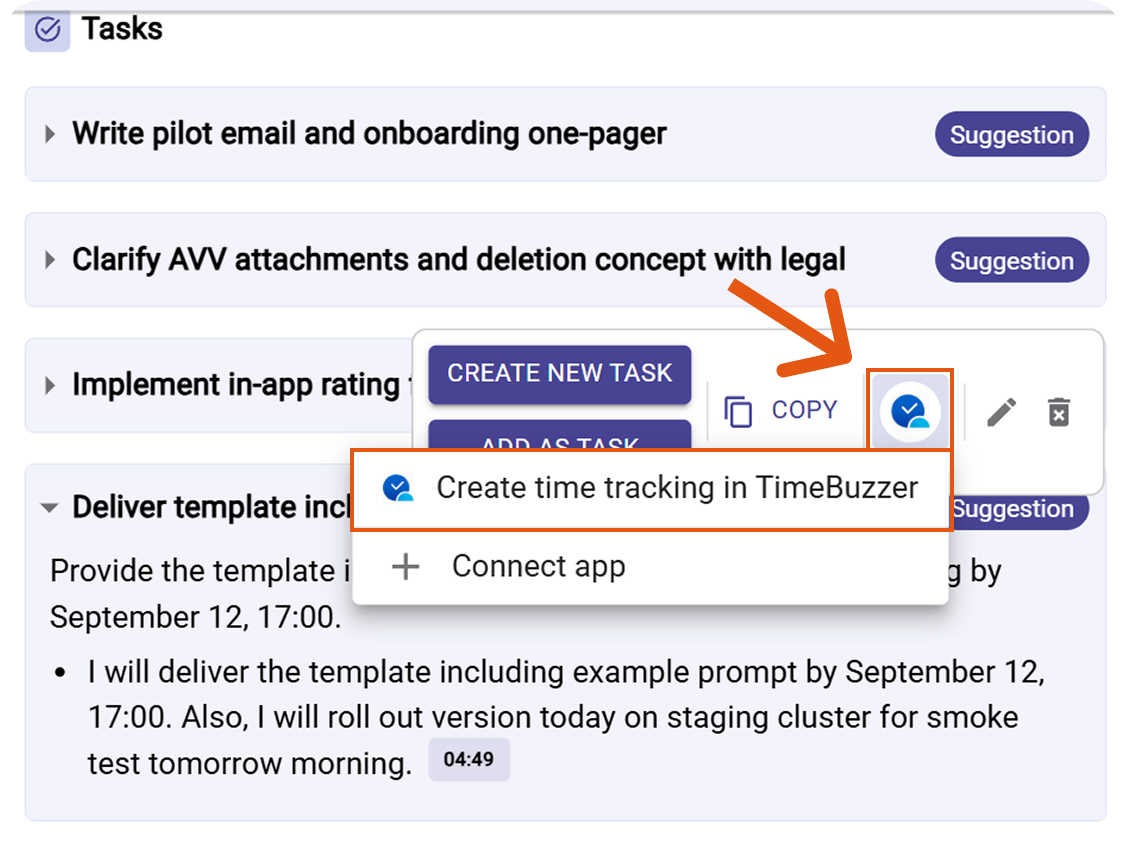This screenshot has height=844, width=1126.
Task: Collapse the Deliver template task
Action: [x=49, y=508]
